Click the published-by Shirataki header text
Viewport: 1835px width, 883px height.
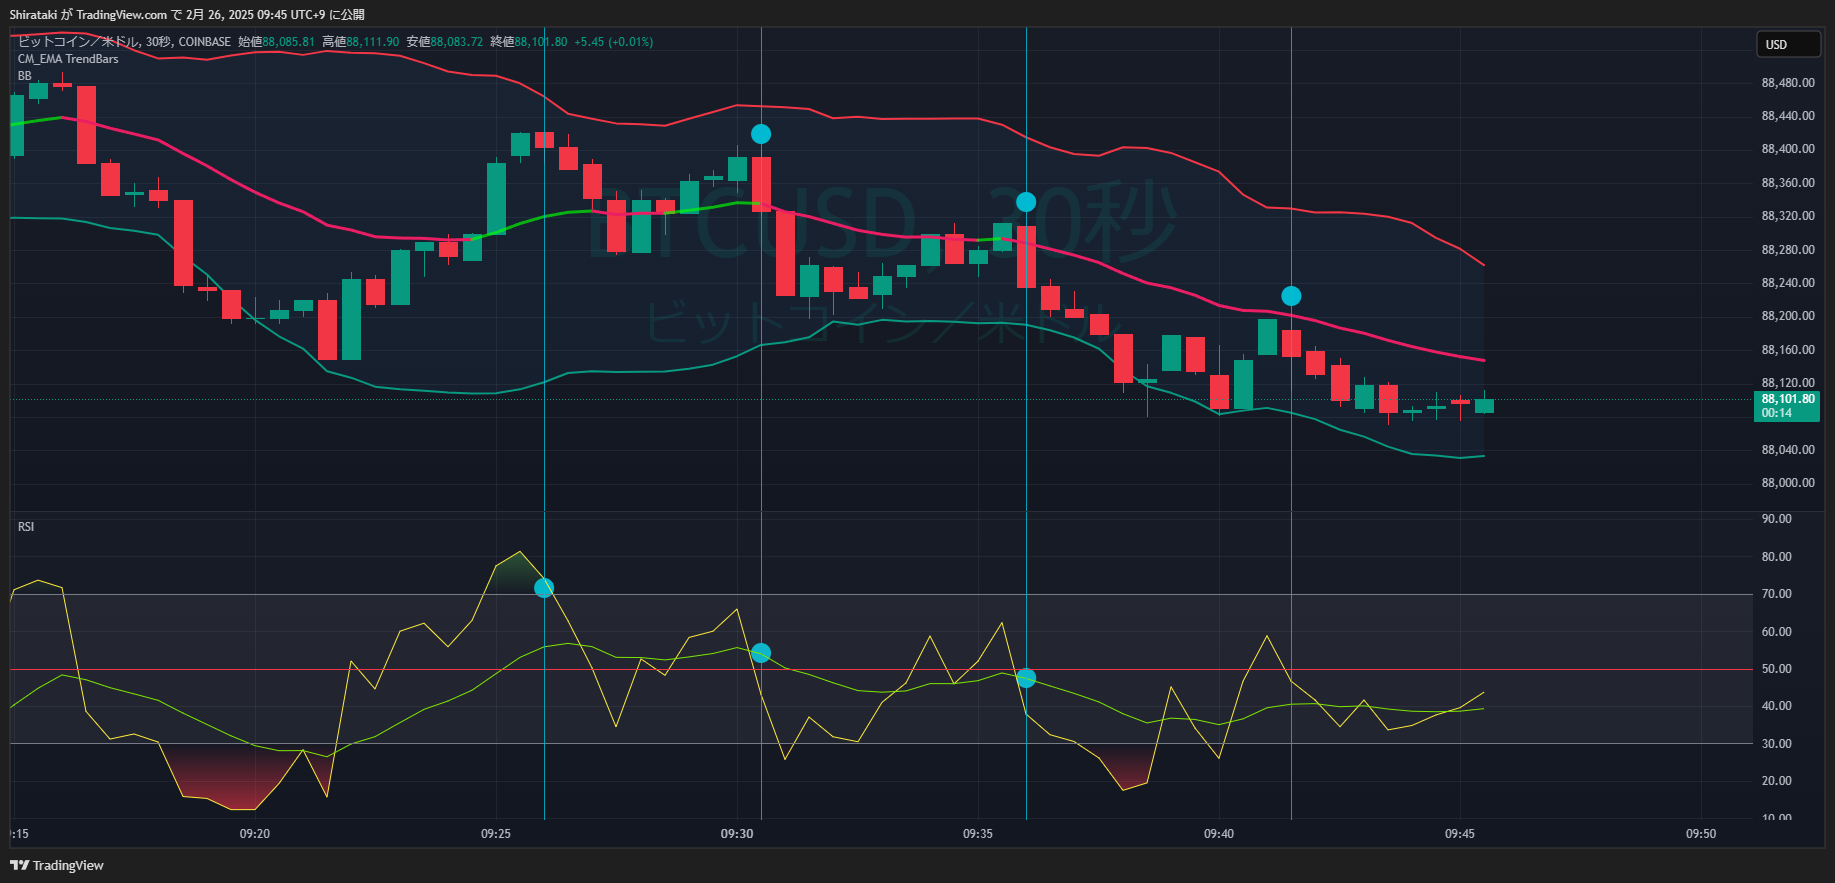(x=187, y=14)
